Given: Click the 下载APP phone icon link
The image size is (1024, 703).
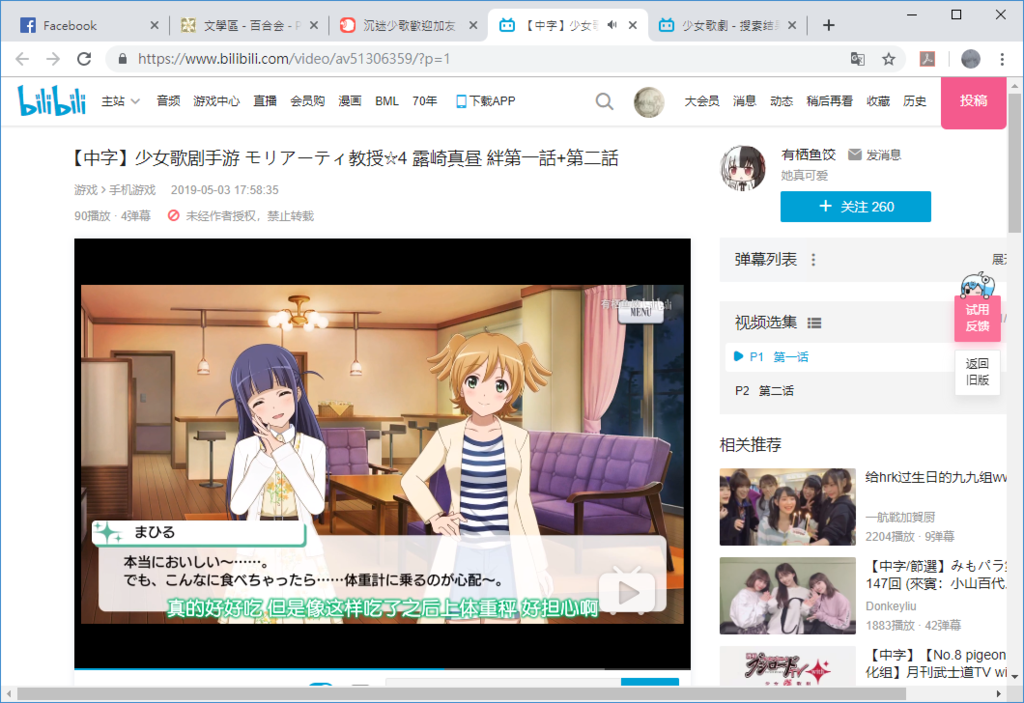Looking at the screenshot, I should tap(485, 101).
